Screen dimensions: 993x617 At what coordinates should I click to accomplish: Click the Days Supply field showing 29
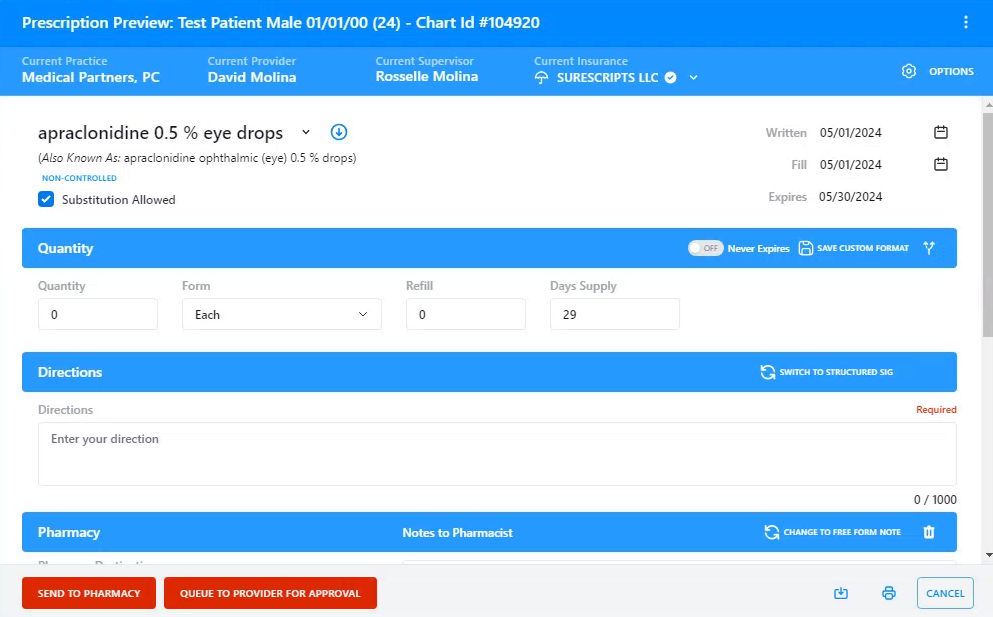615,314
